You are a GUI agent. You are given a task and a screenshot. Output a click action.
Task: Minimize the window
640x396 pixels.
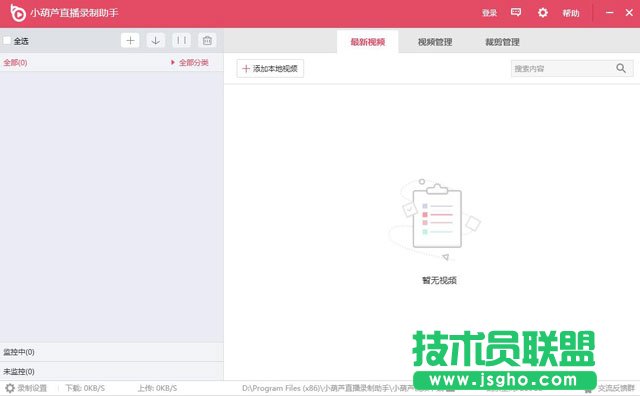[609, 13]
